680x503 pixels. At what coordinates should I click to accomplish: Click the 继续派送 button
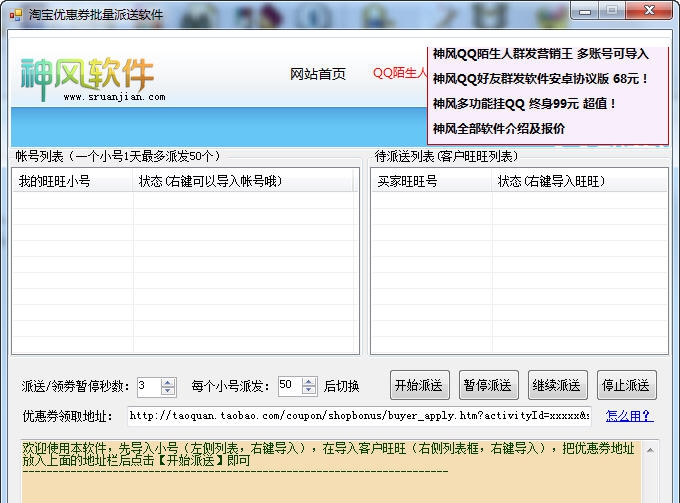point(558,385)
